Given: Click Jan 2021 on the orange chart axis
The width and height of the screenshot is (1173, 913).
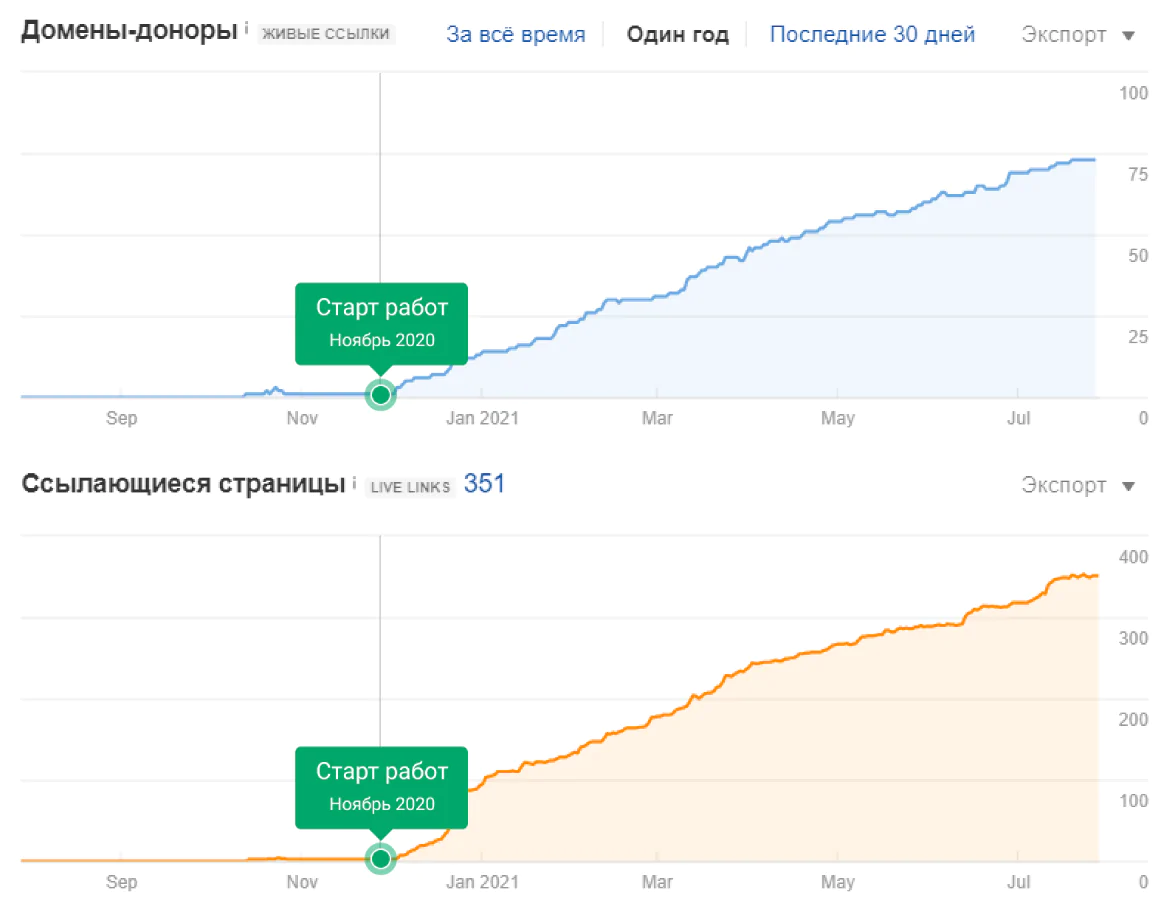Looking at the screenshot, I should coord(482,882).
